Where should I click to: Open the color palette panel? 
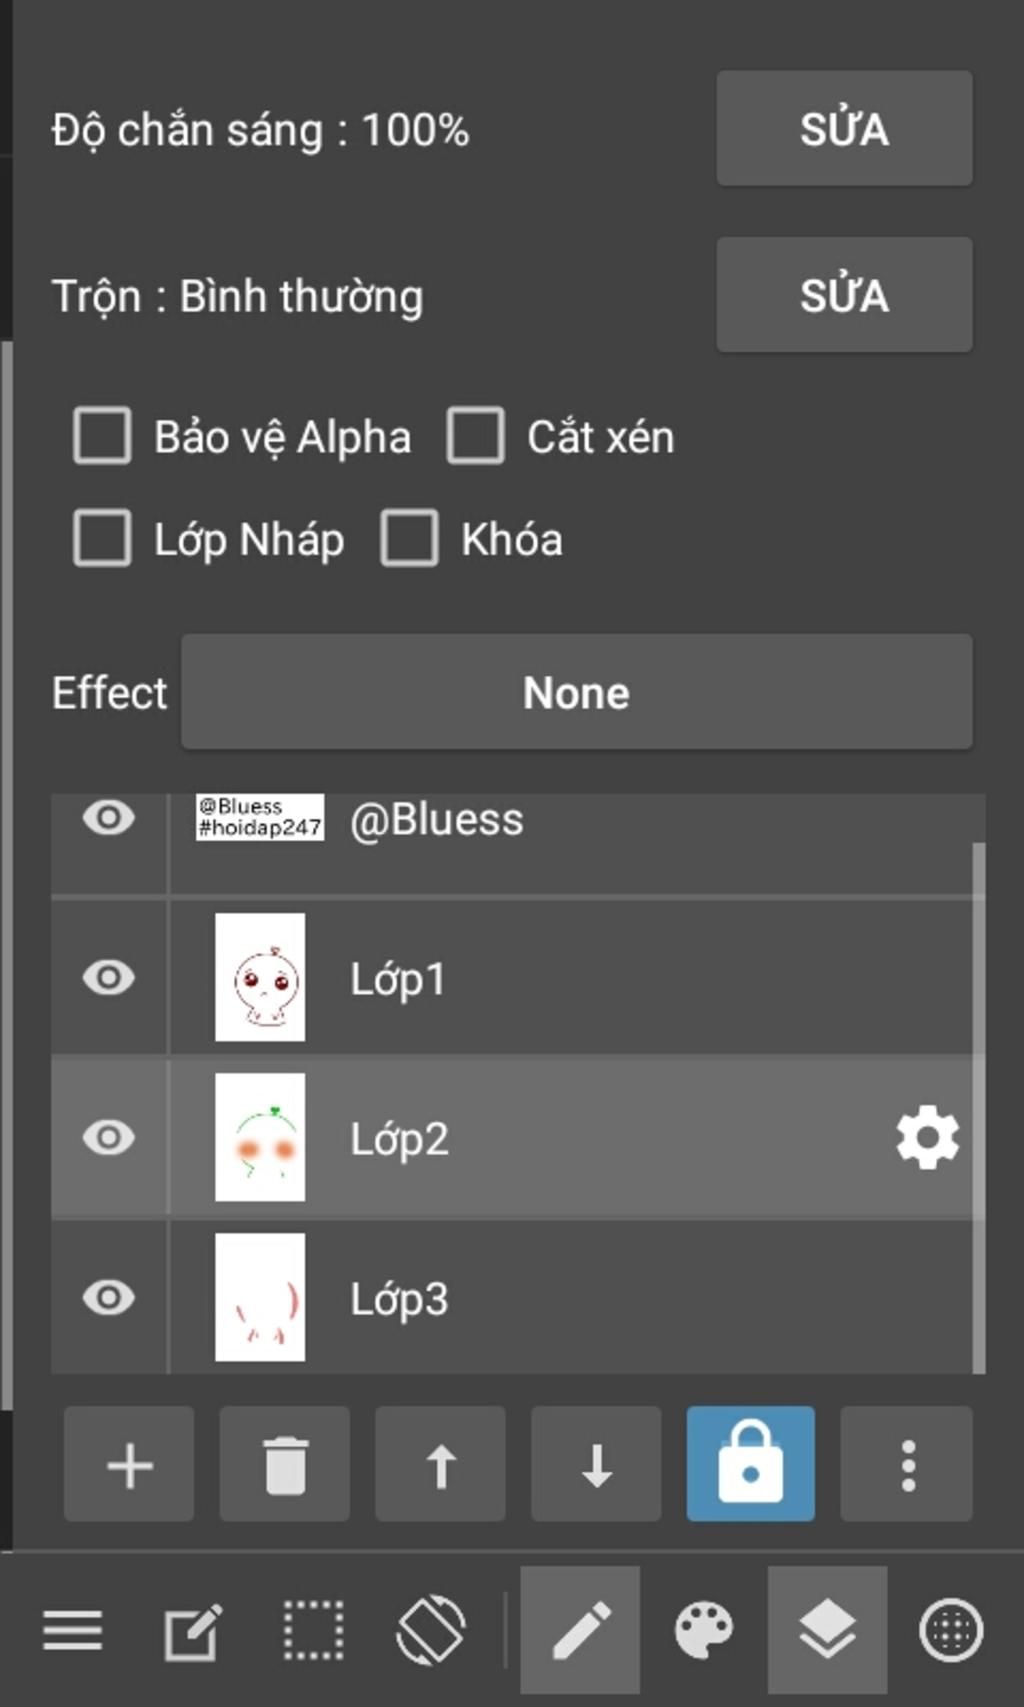click(704, 1630)
